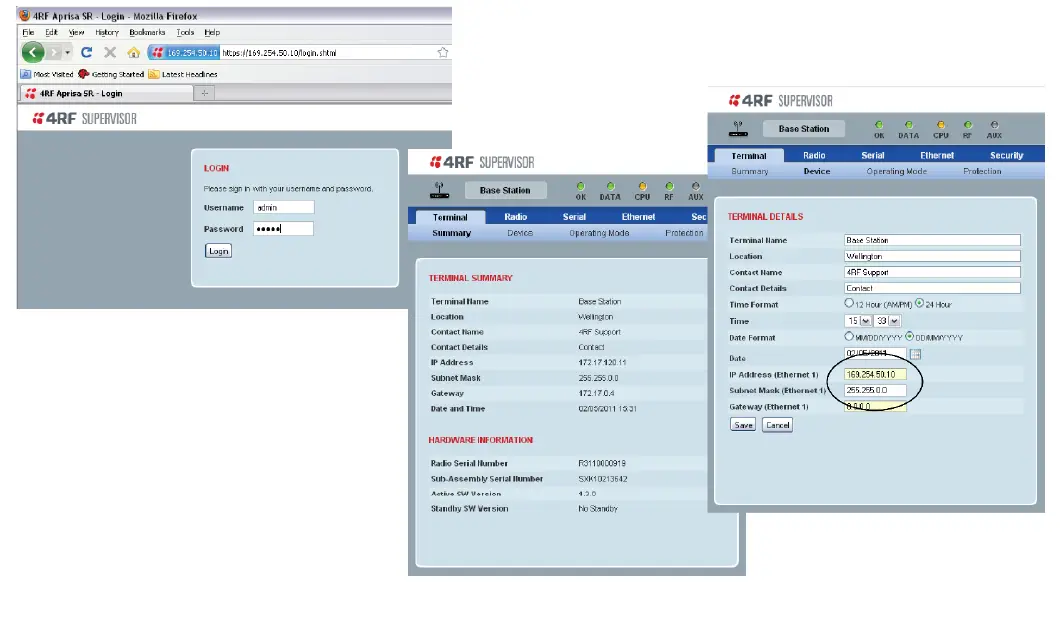Click the stop loading X icon
The width and height of the screenshot is (1062, 624).
point(110,52)
